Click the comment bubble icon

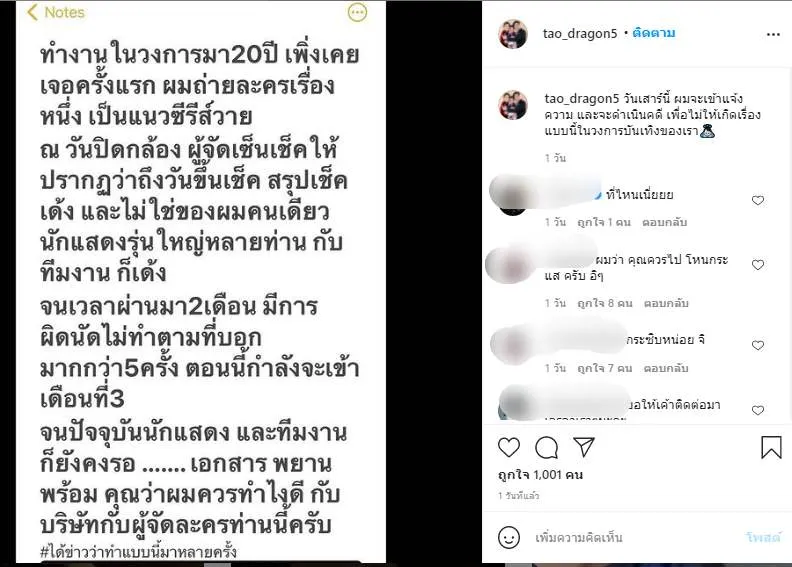point(547,447)
